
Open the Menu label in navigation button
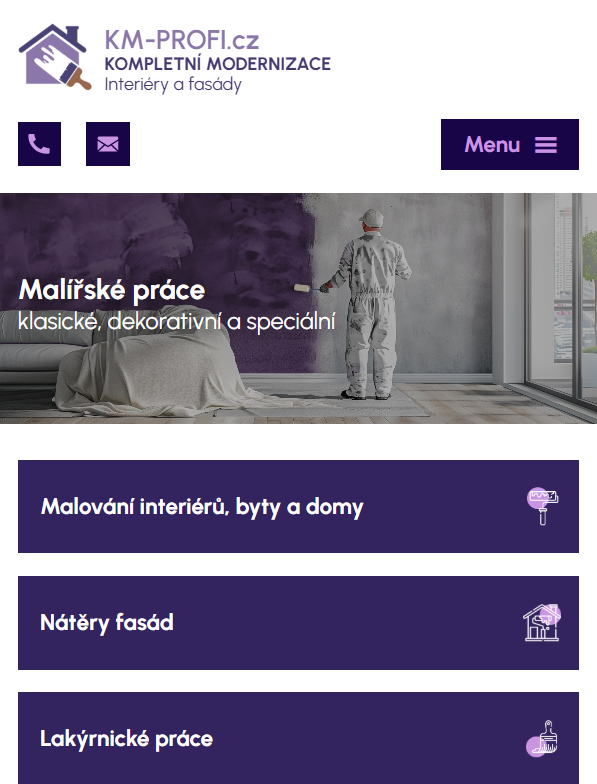pos(492,145)
